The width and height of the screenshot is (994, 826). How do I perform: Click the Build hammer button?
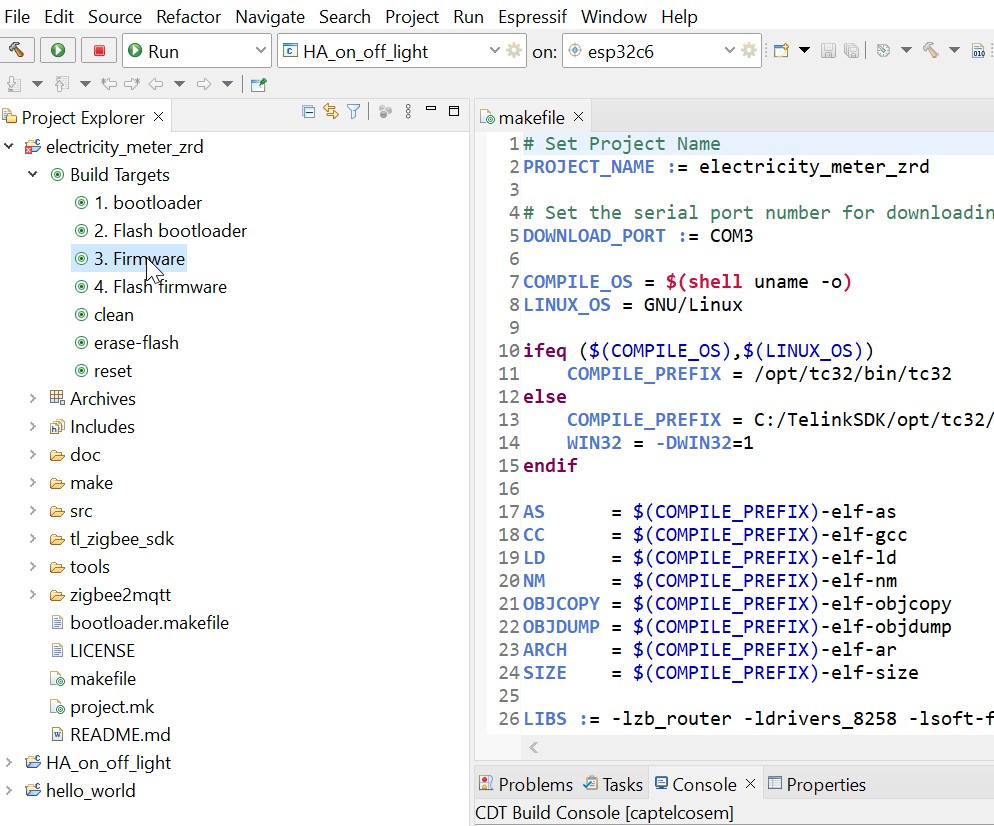[x=18, y=51]
